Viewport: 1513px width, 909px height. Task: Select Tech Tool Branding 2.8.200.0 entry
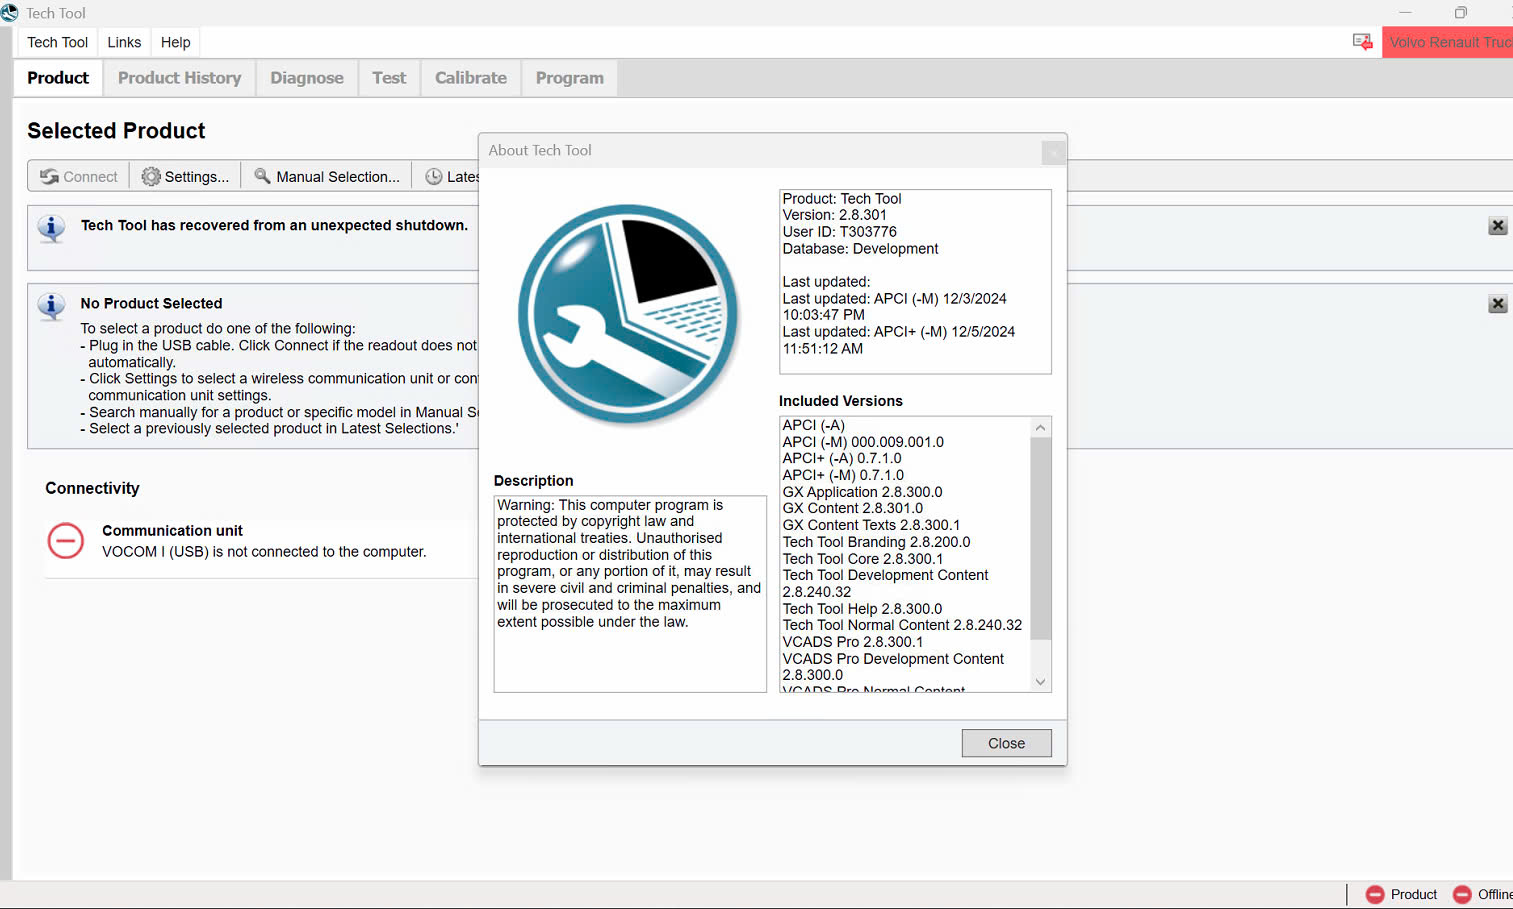876,542
